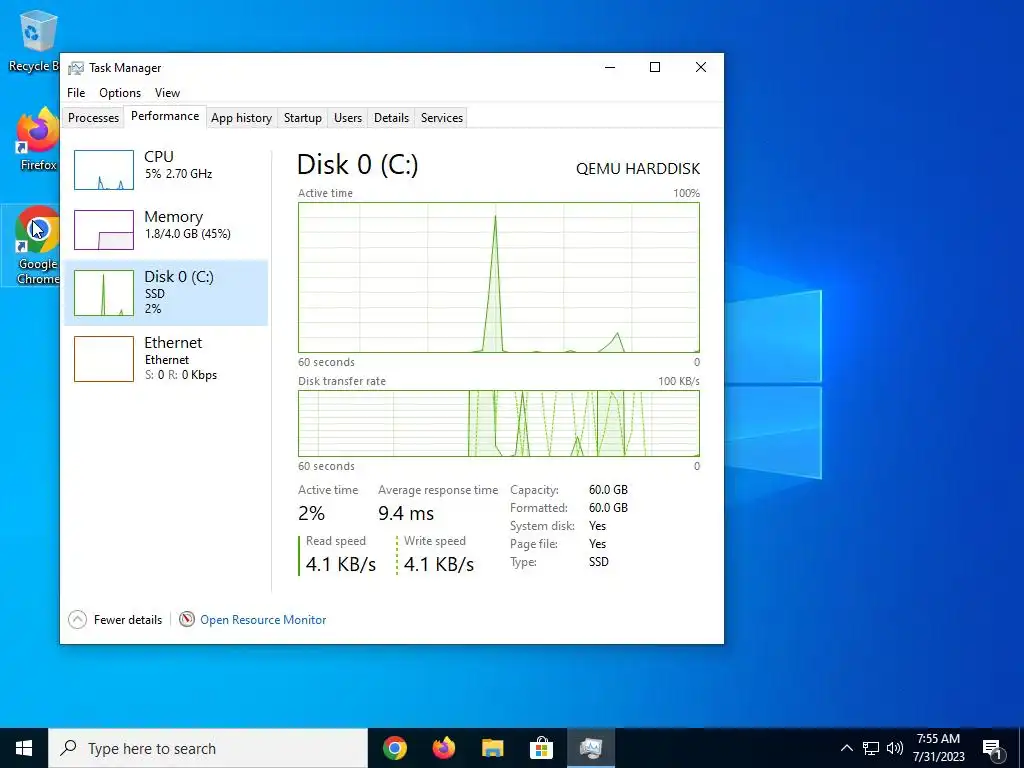The width and height of the screenshot is (1024, 768).
Task: Switch to the App history tab
Action: pyautogui.click(x=241, y=118)
